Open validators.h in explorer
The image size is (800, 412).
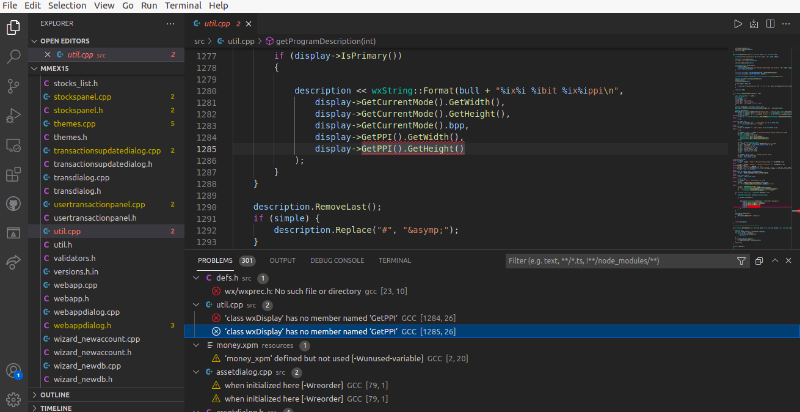click(74, 258)
